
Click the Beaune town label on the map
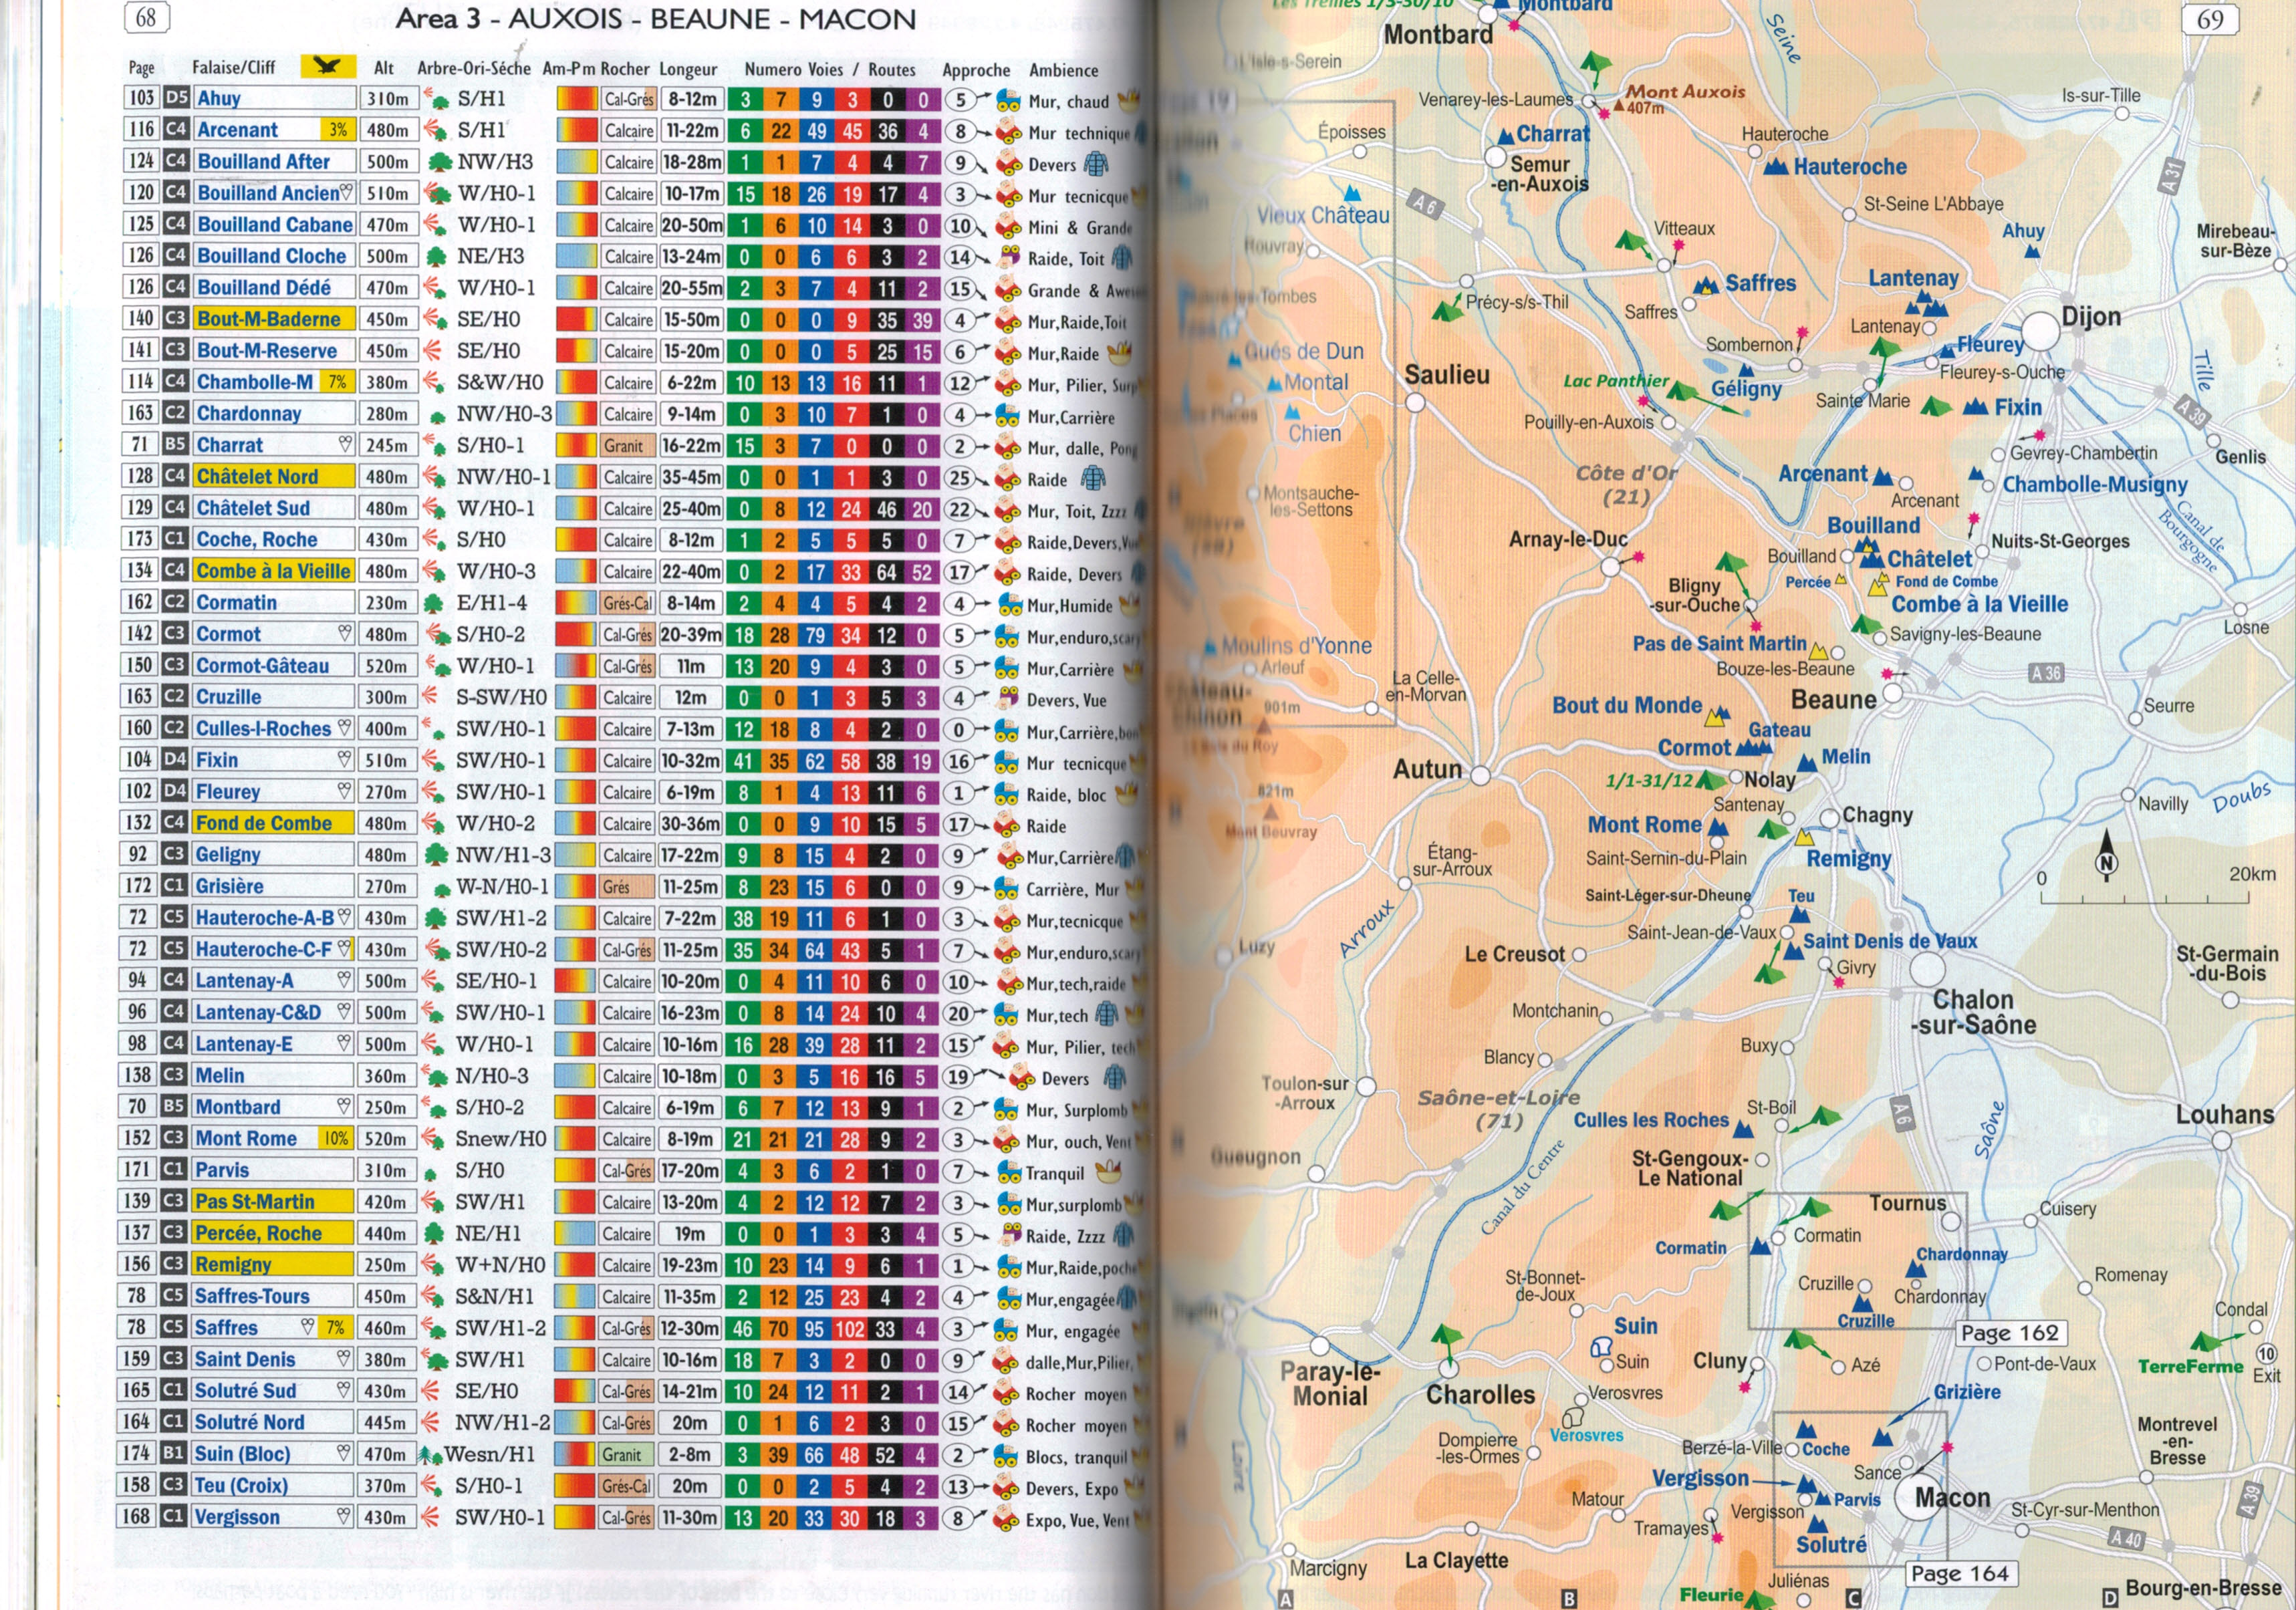pyautogui.click(x=1834, y=700)
